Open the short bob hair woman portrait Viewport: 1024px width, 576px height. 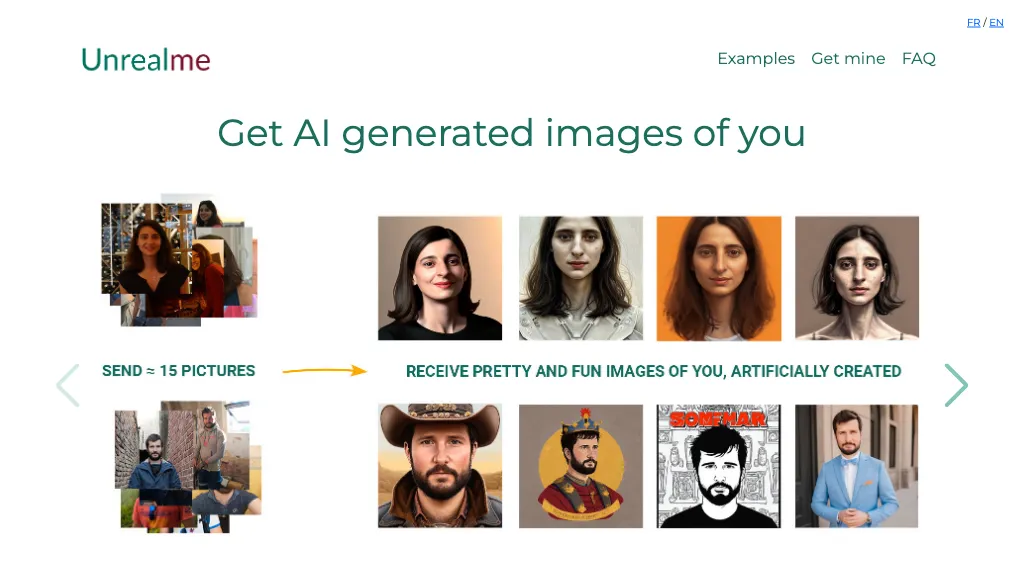point(856,278)
